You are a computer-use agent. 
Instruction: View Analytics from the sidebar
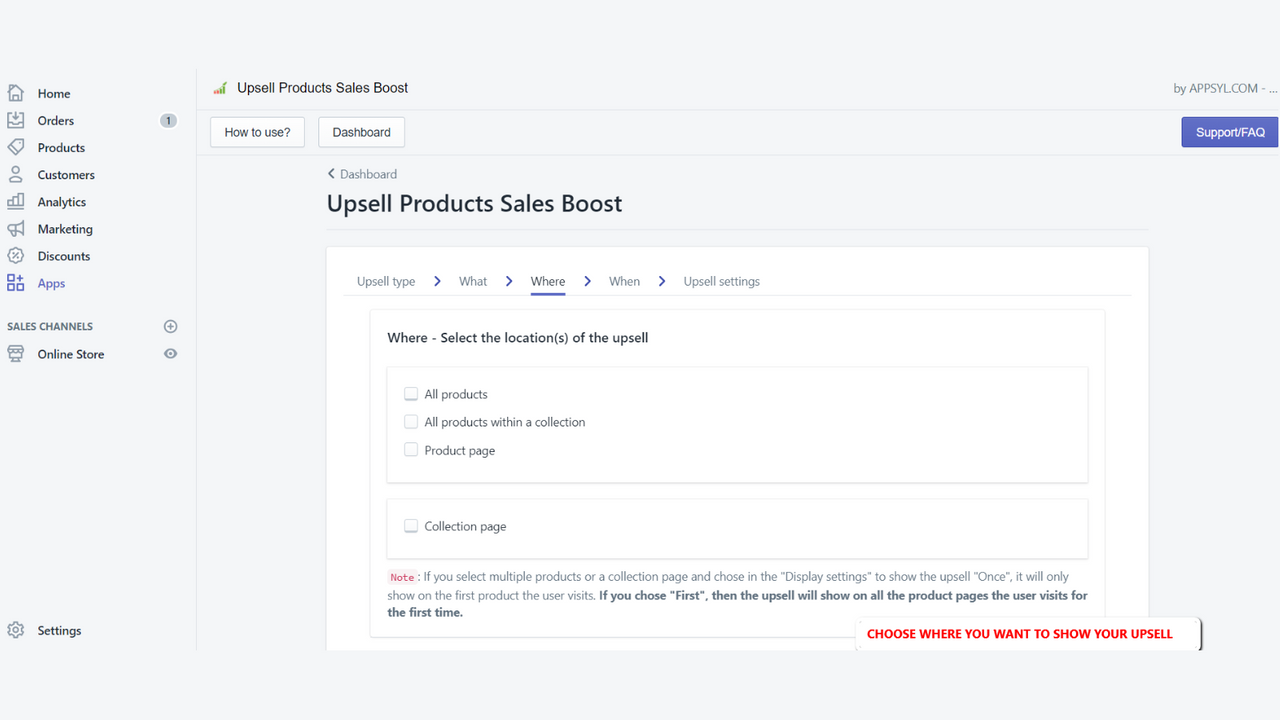pyautogui.click(x=61, y=201)
